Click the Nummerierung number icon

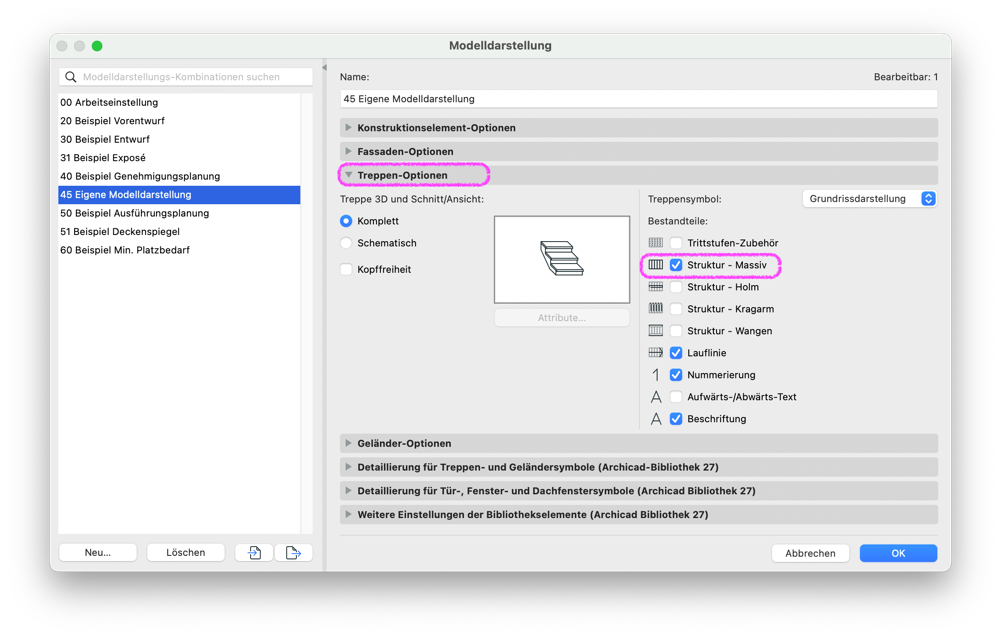click(656, 375)
